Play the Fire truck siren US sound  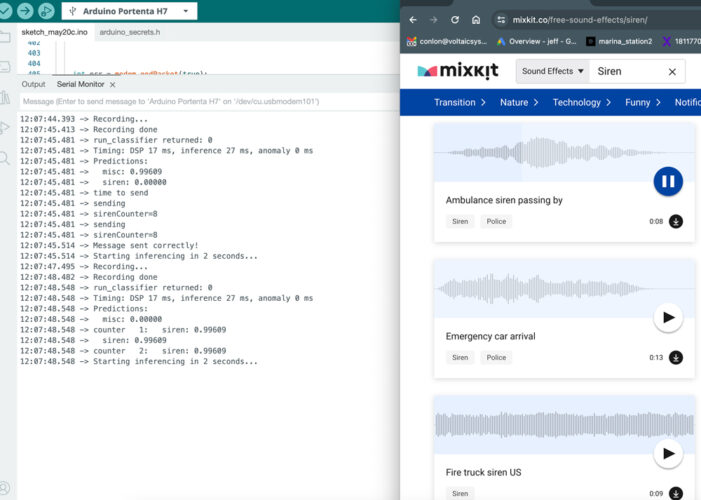point(668,454)
